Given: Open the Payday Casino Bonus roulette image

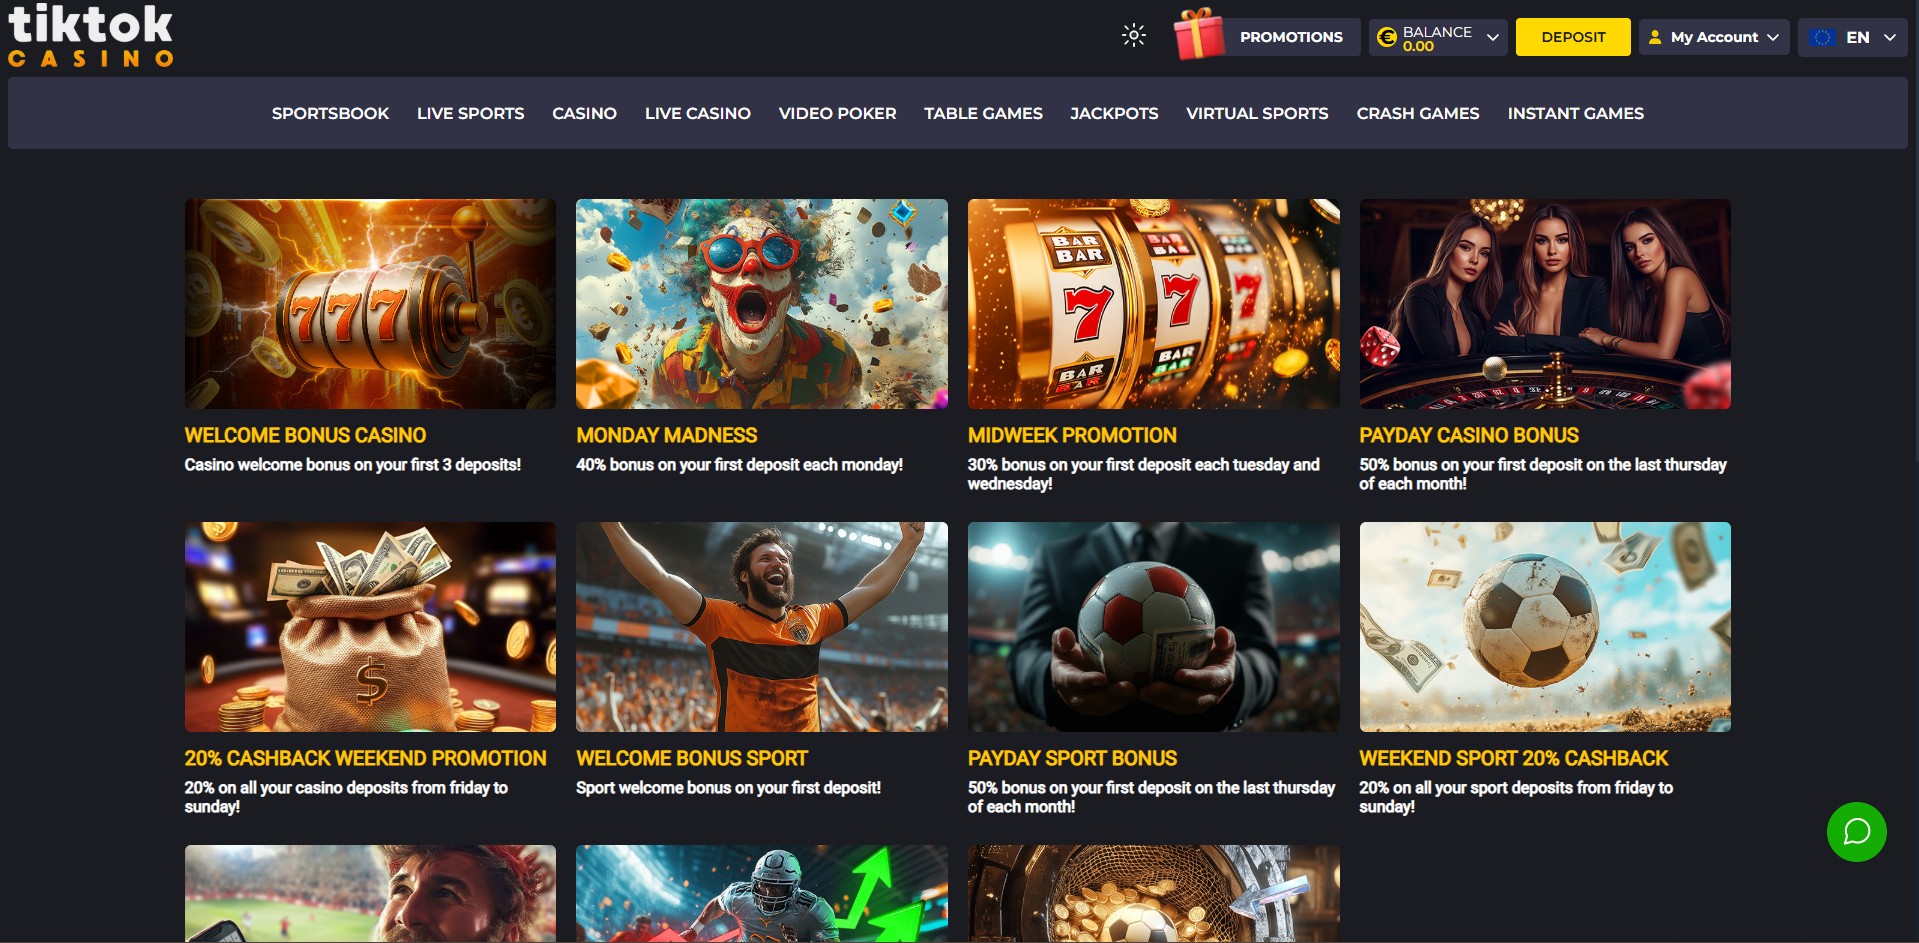Looking at the screenshot, I should point(1545,303).
